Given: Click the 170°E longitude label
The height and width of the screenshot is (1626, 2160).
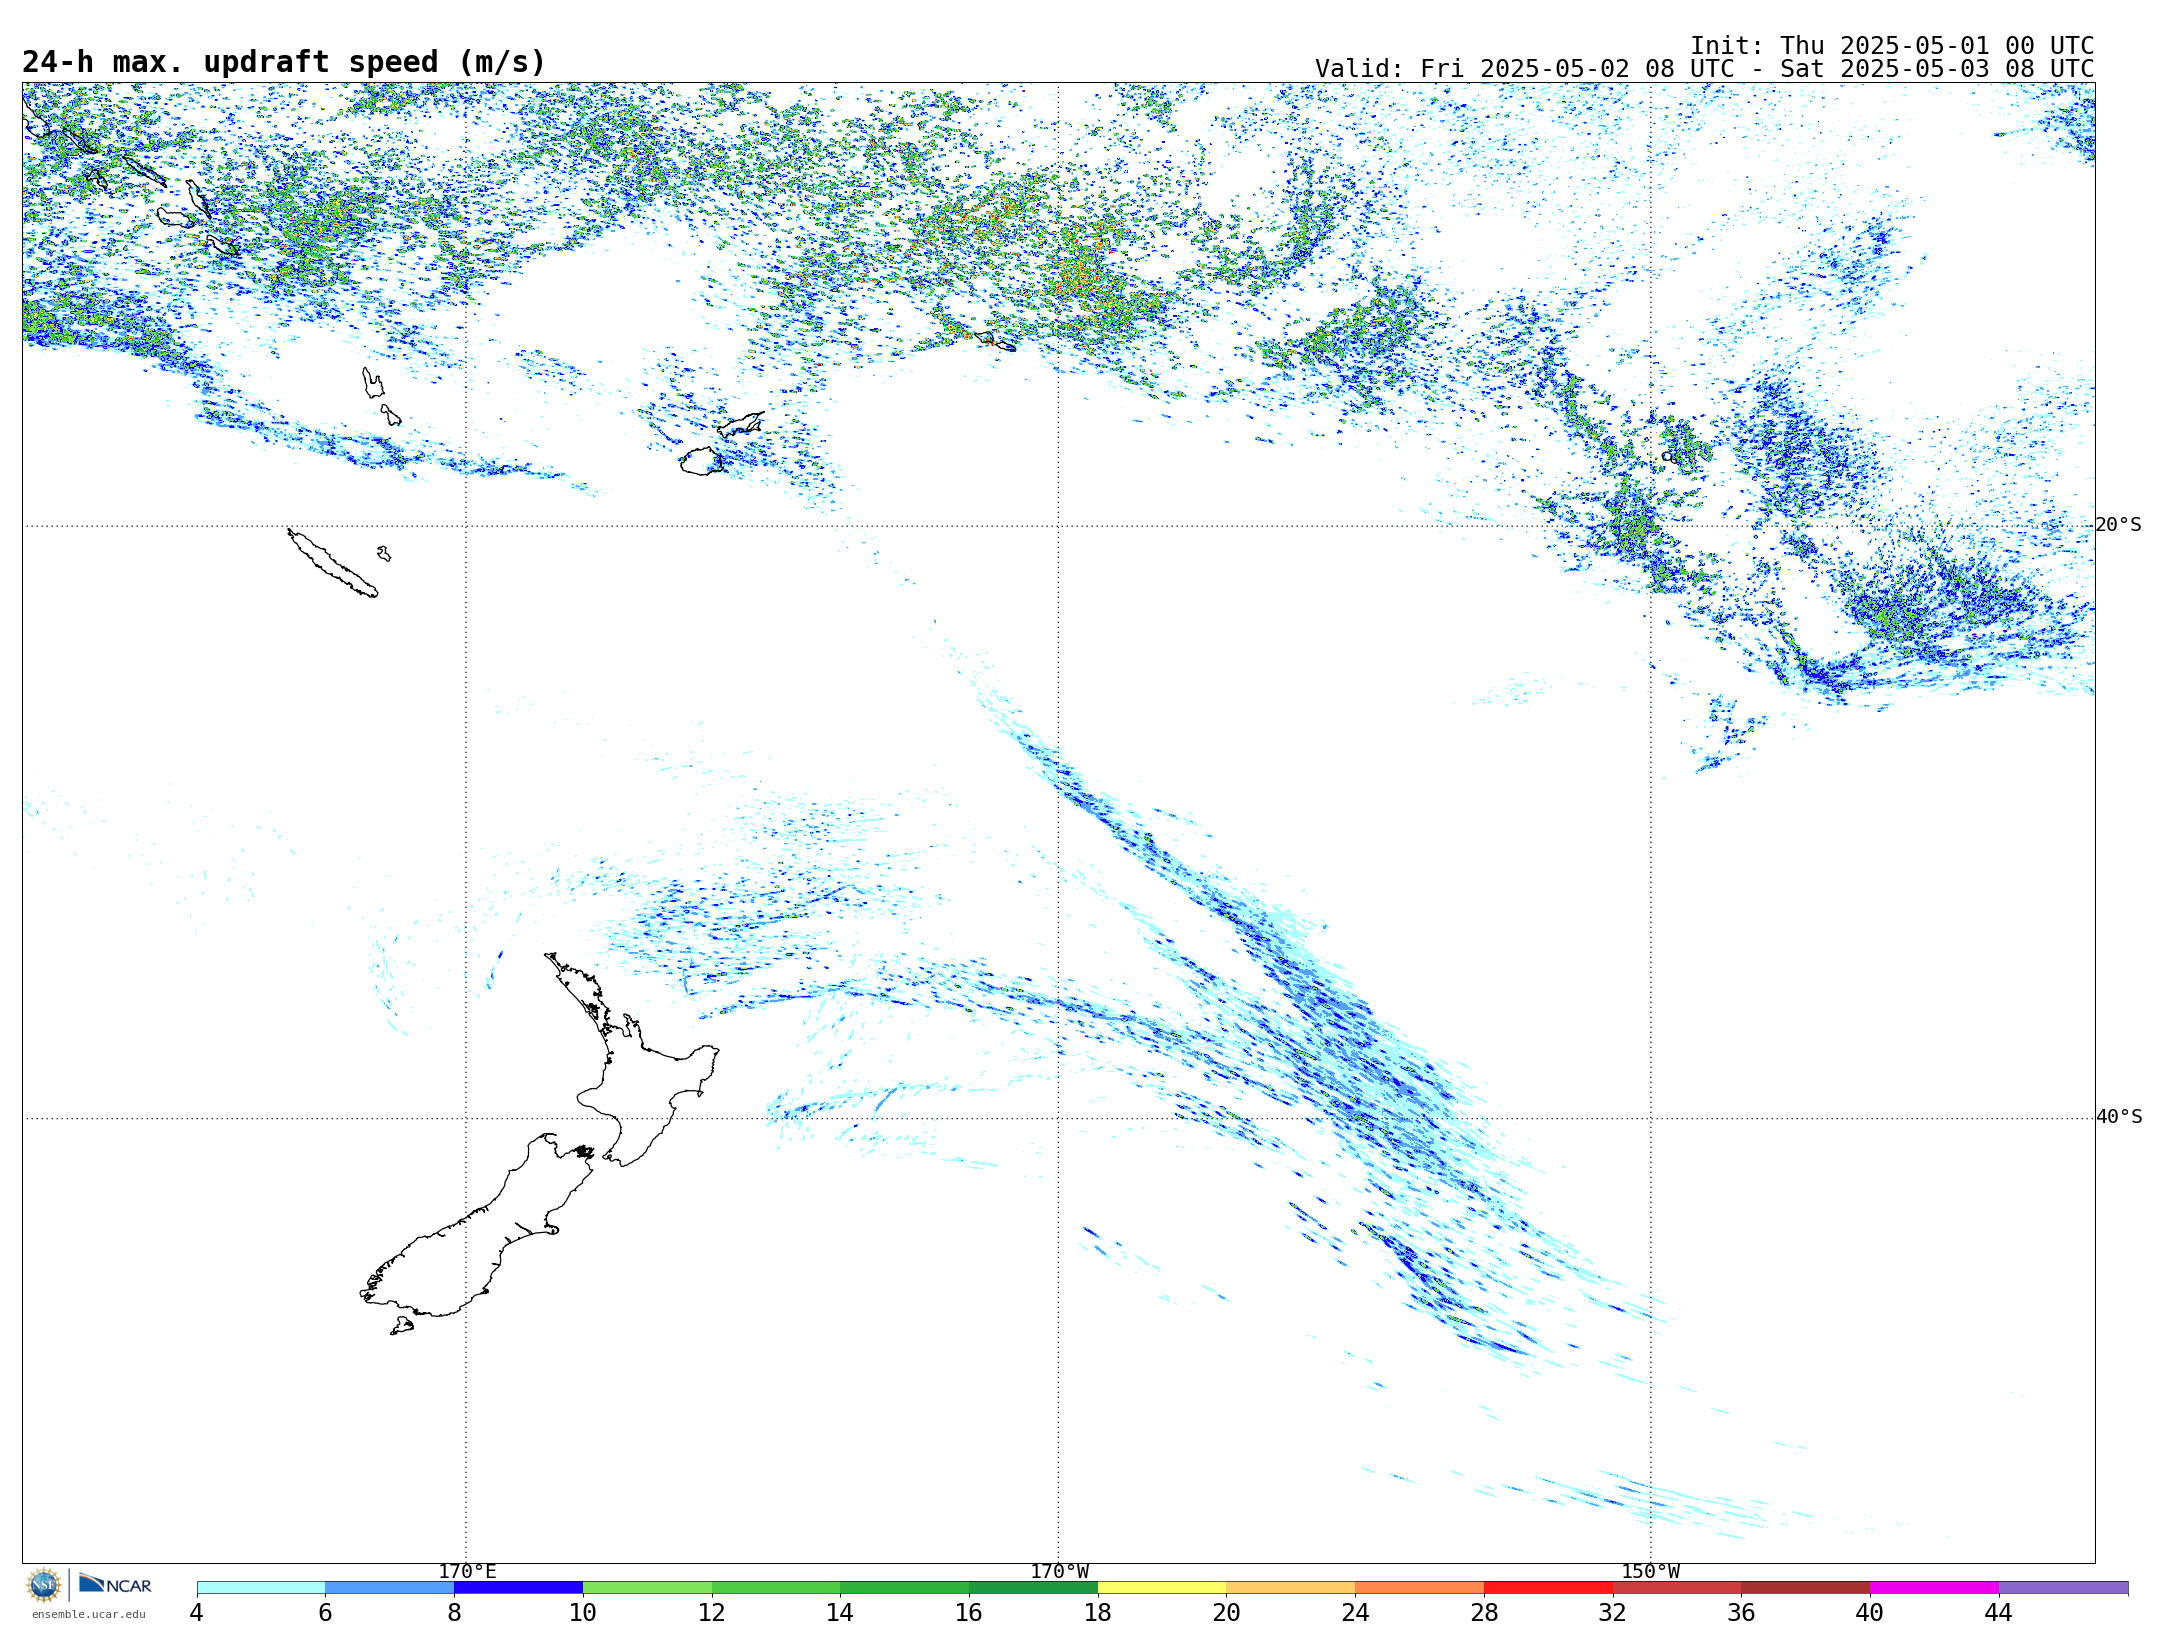Looking at the screenshot, I should click(467, 1571).
